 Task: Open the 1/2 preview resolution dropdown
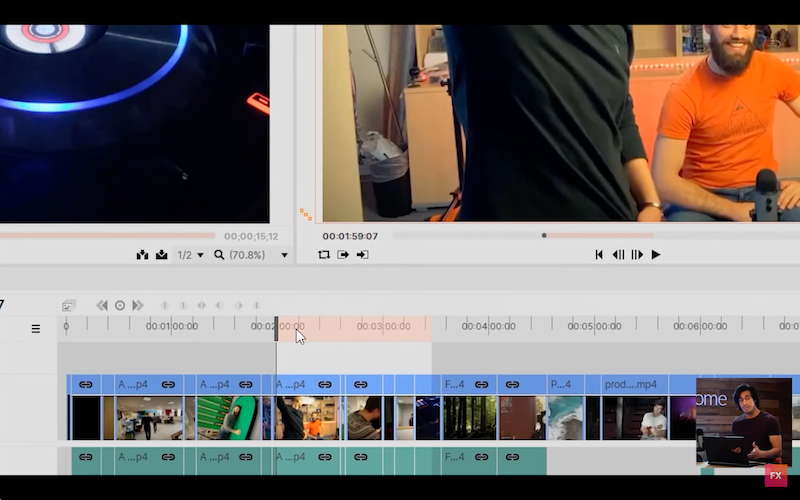click(190, 255)
